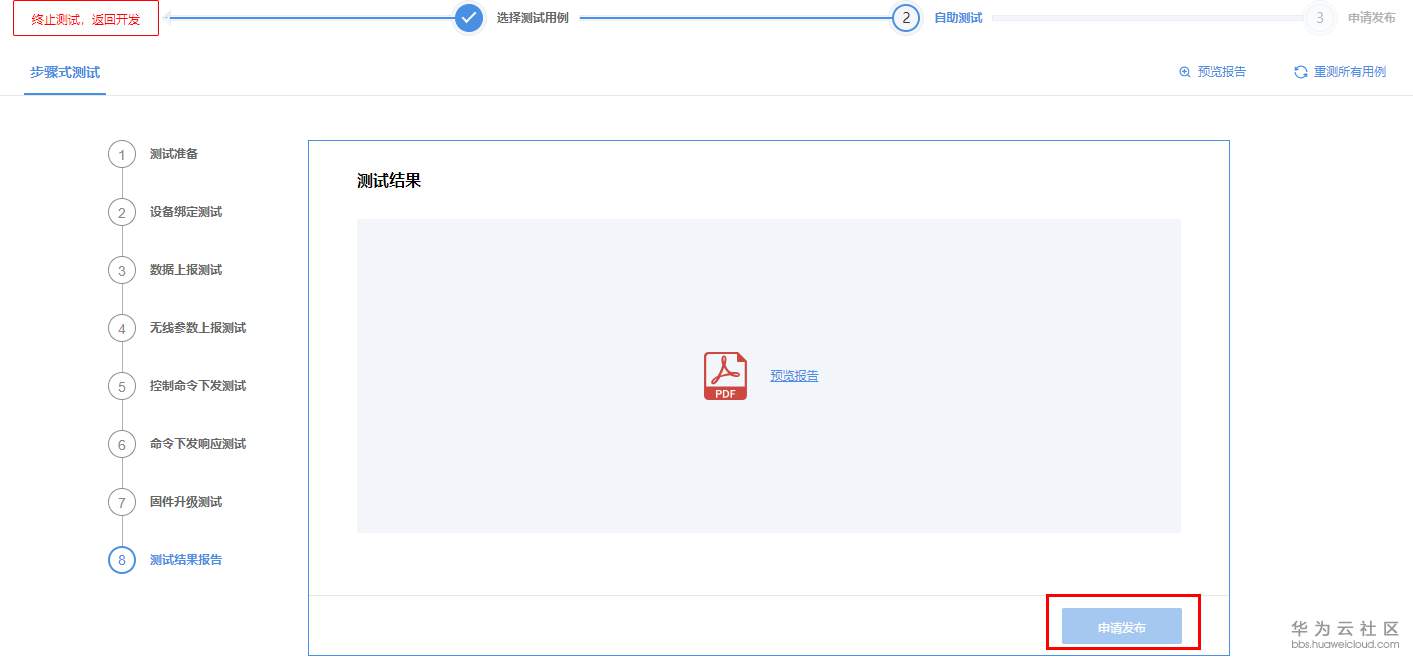Open the 控制命令下发测试 step
The height and width of the screenshot is (659, 1413).
coord(198,386)
